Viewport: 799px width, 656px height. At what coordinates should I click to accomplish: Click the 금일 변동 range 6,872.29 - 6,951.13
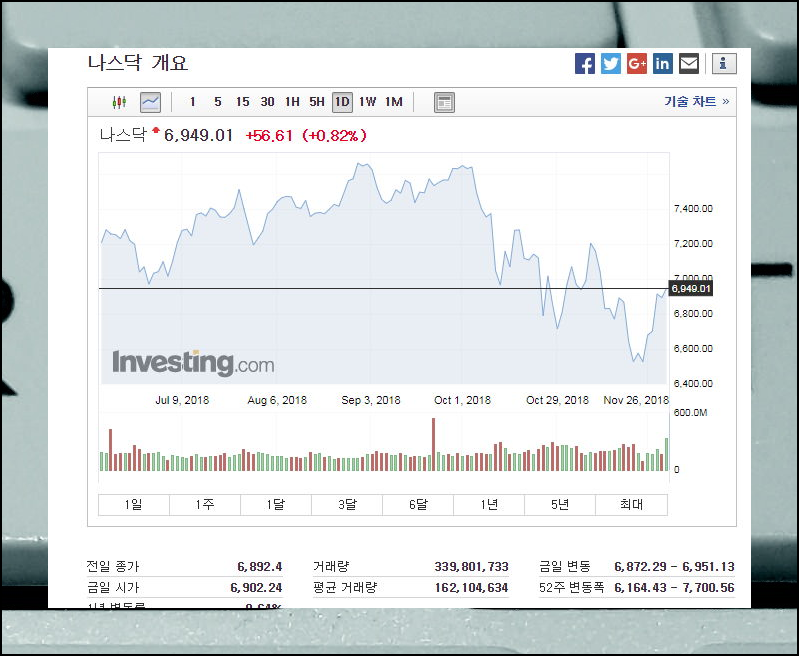(674, 566)
